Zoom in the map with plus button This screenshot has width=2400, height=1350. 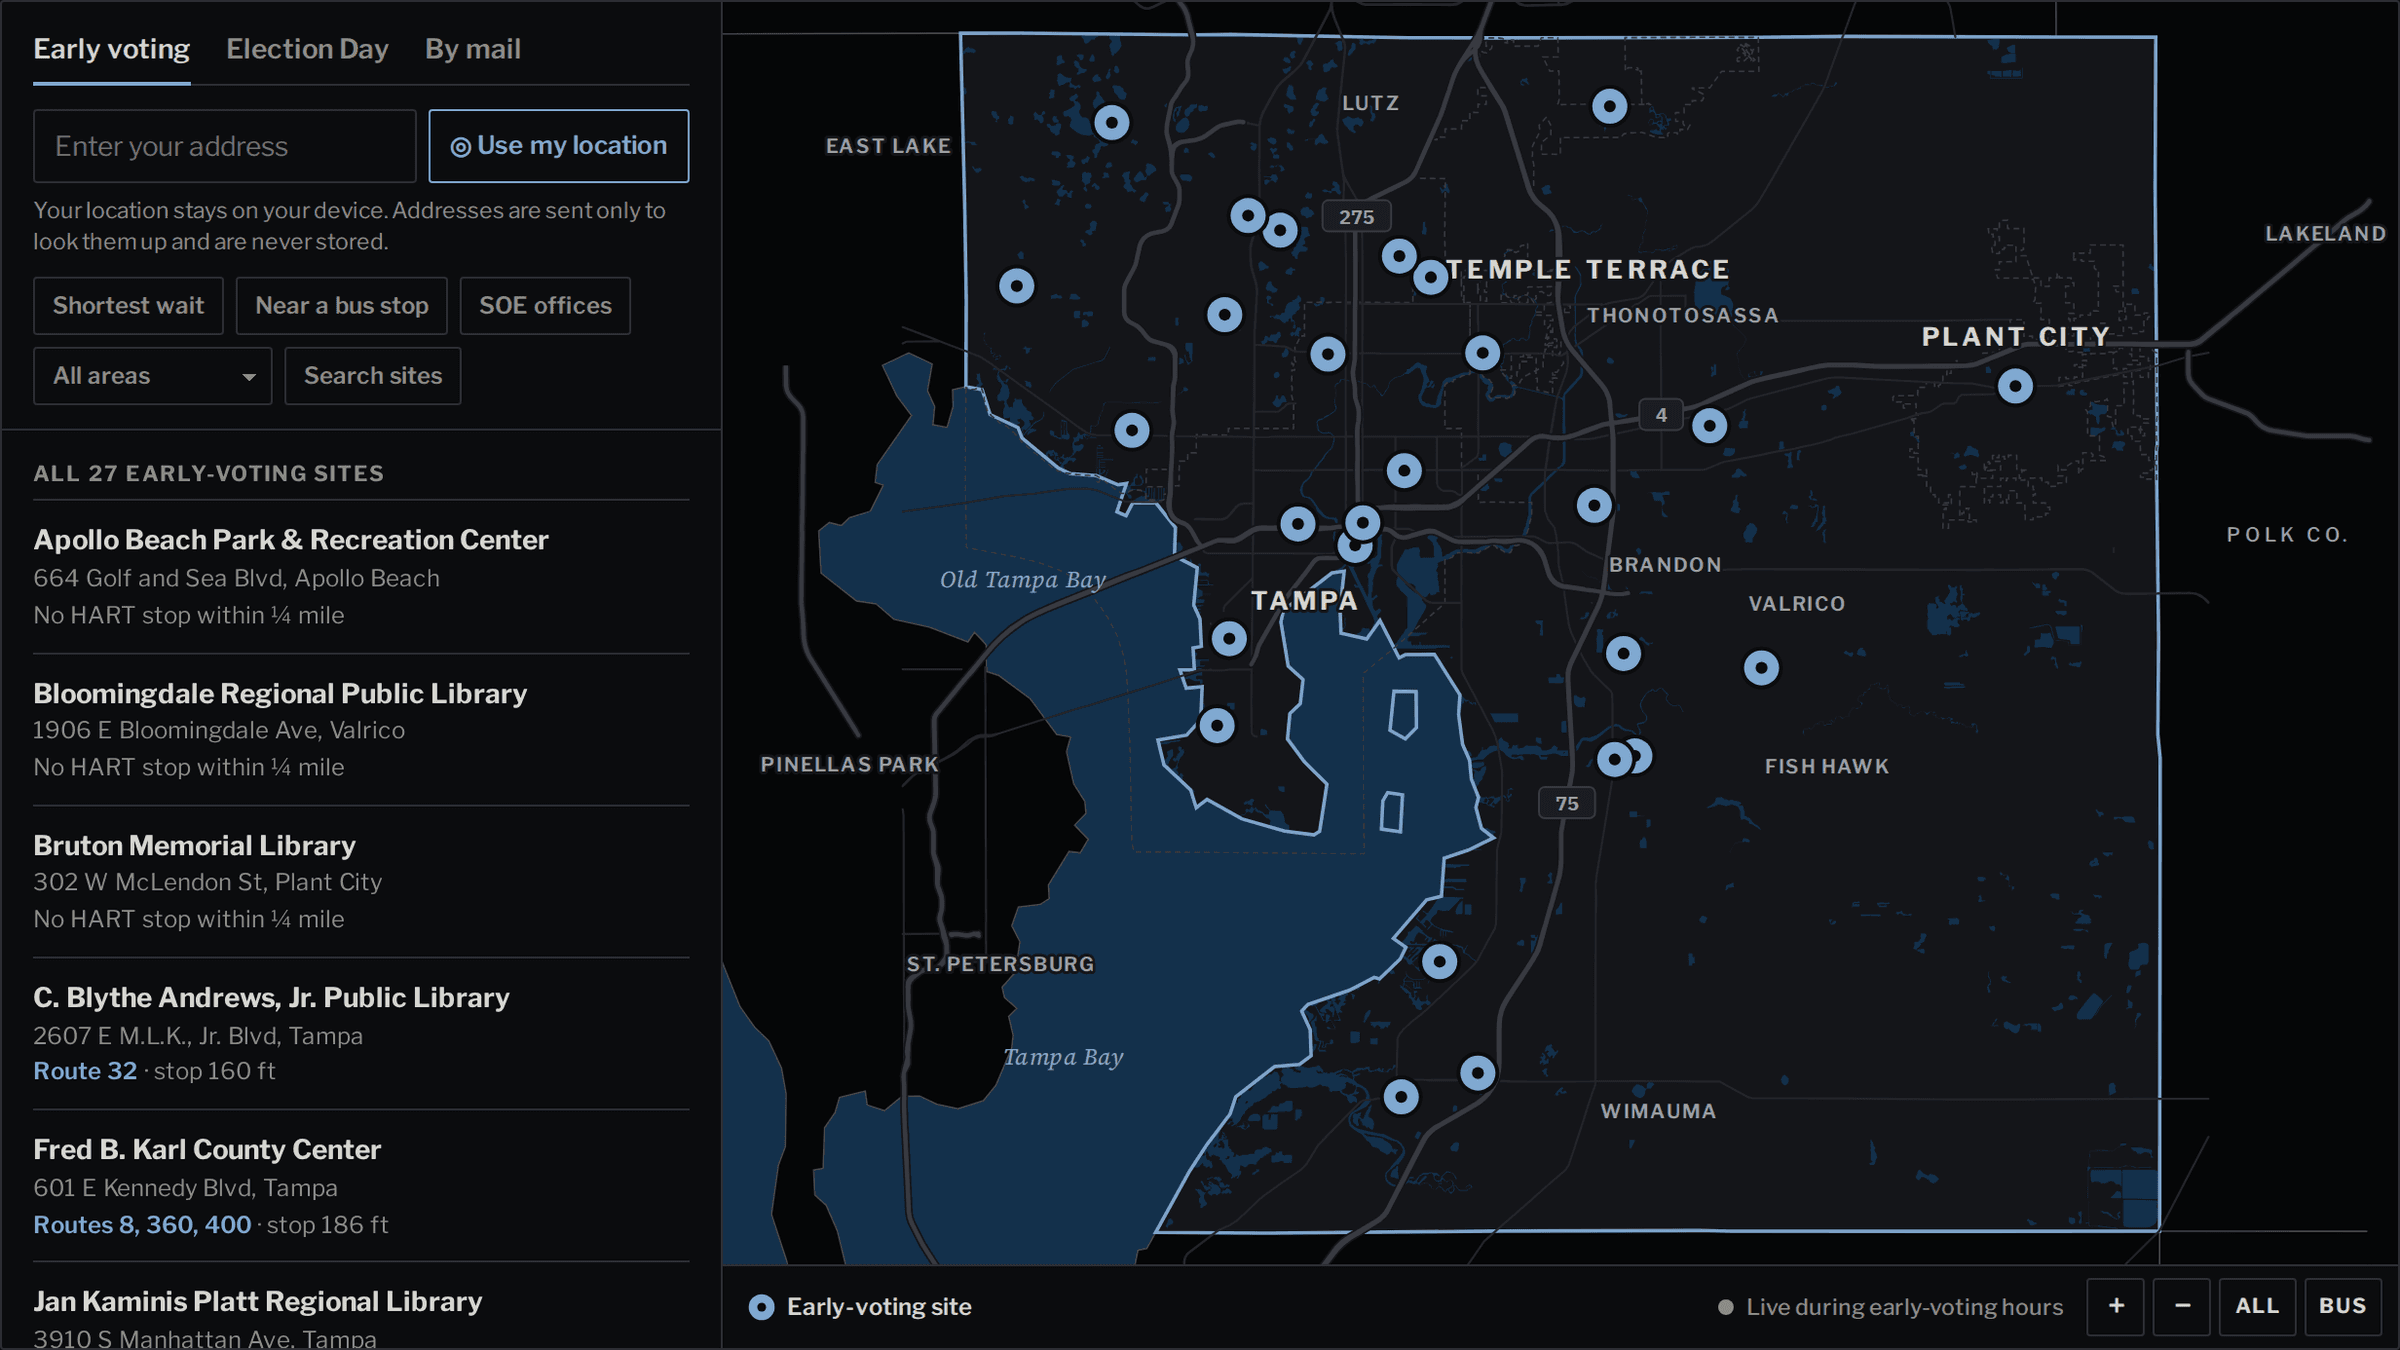coord(2116,1306)
